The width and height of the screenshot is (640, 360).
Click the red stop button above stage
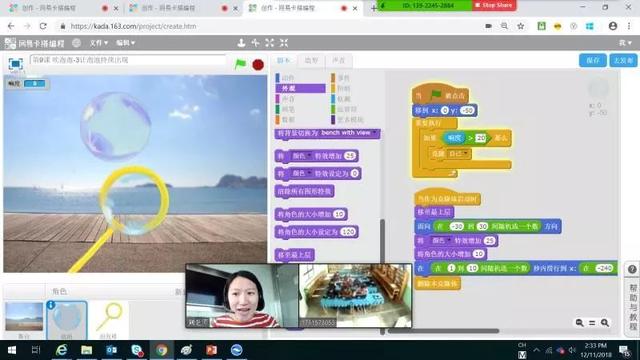(258, 64)
